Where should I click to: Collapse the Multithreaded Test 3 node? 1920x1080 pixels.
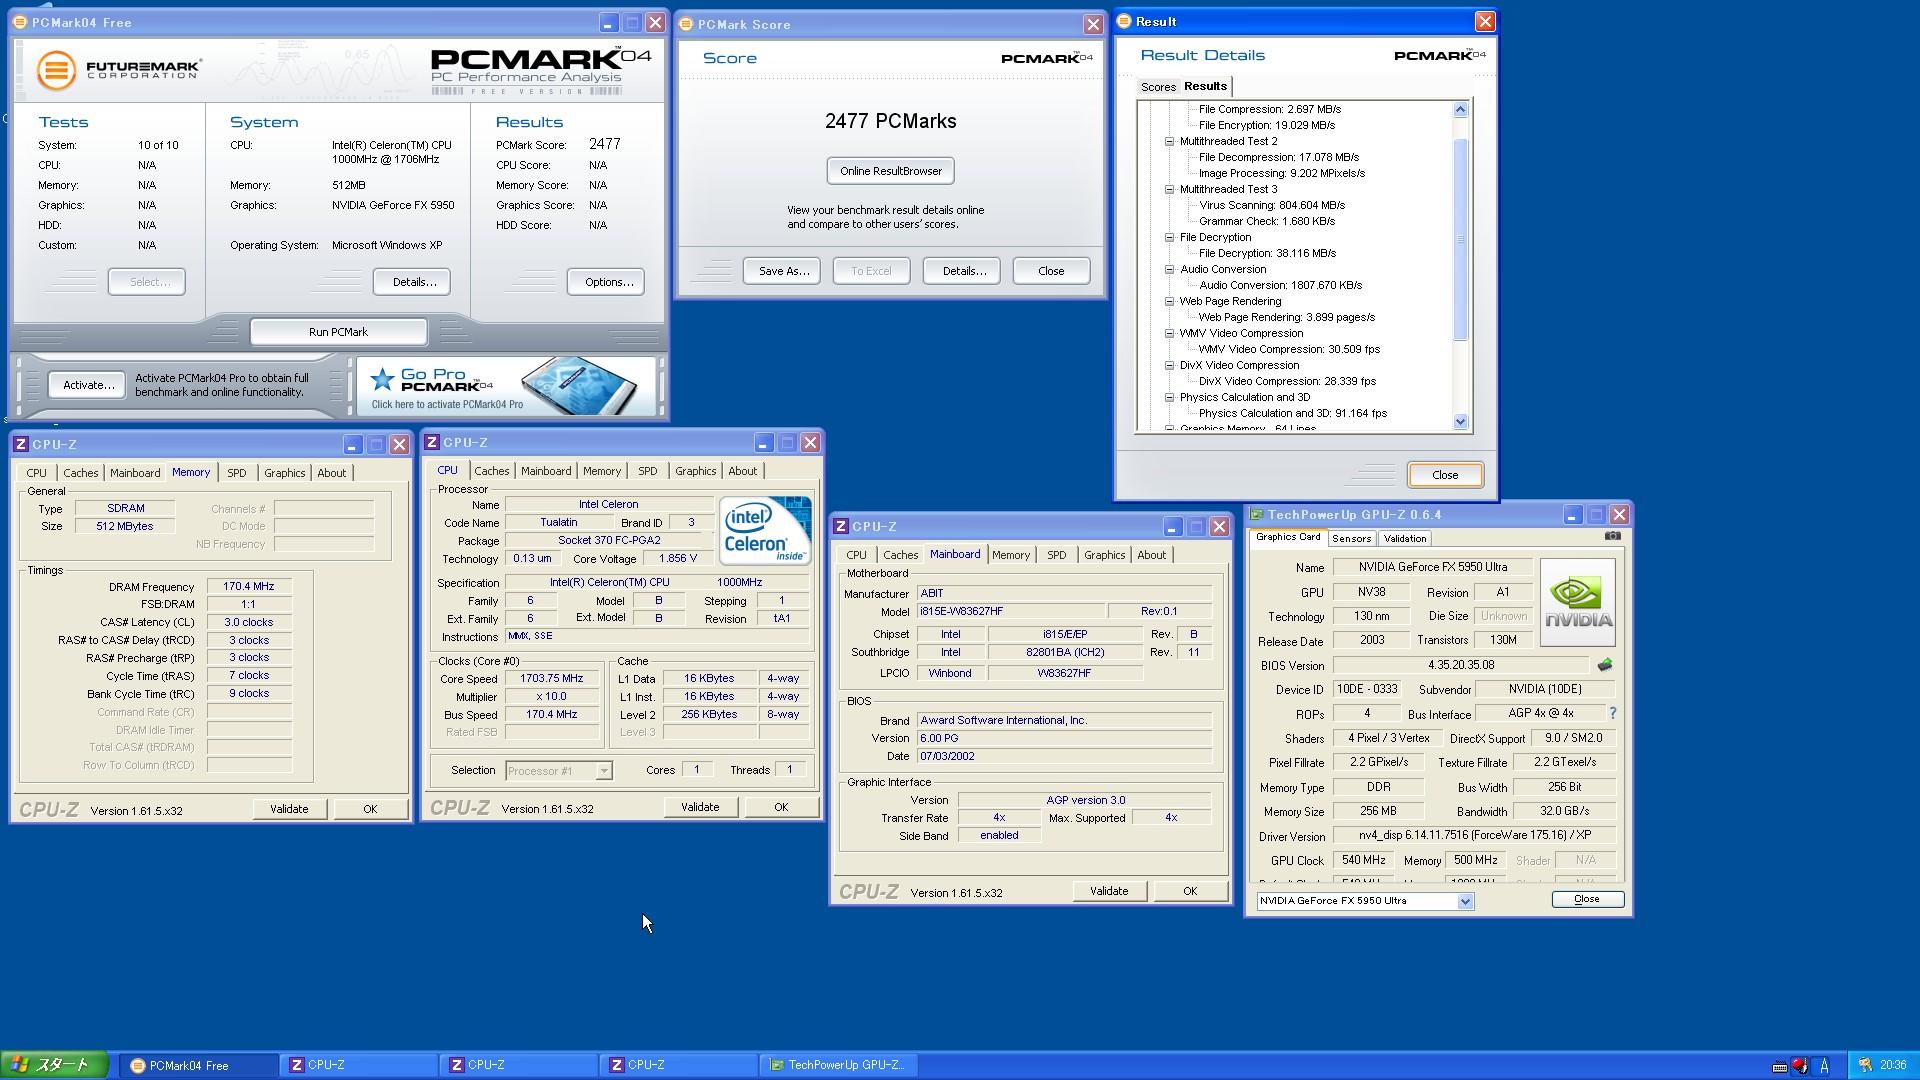coord(1169,189)
